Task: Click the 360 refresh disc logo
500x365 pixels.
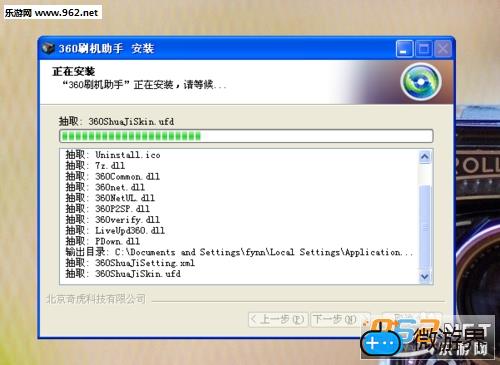Action: [x=421, y=82]
